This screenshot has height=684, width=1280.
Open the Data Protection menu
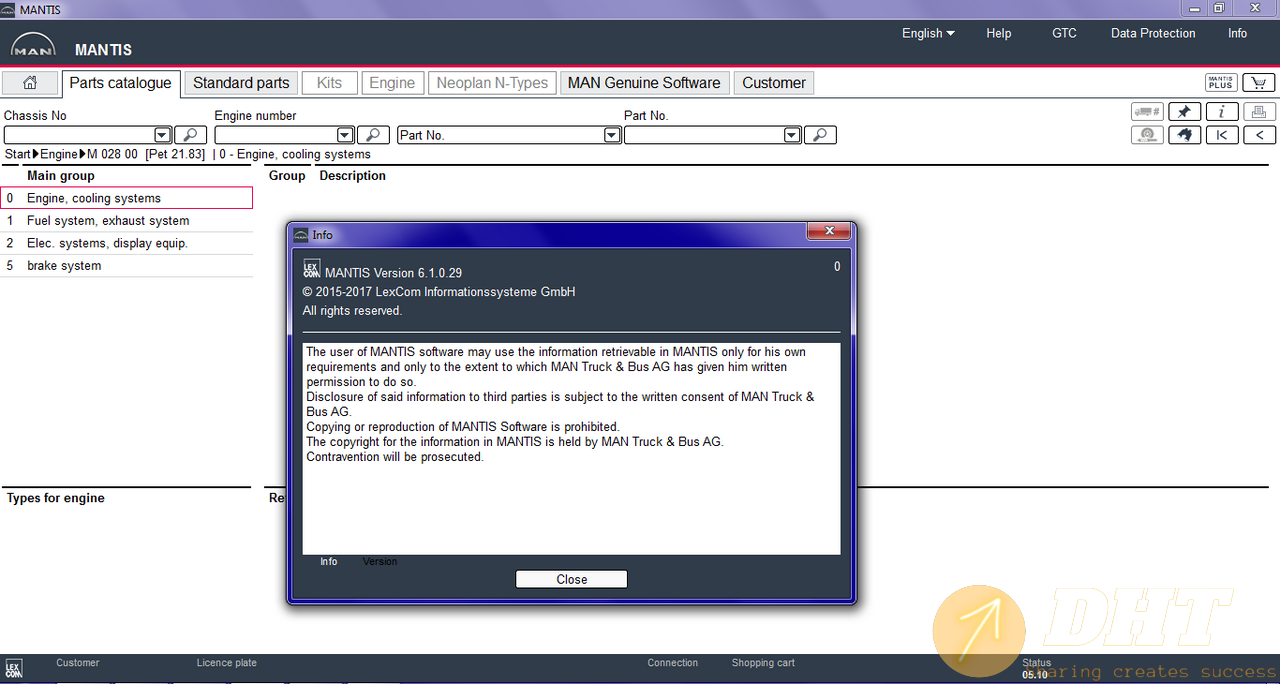coord(1153,33)
